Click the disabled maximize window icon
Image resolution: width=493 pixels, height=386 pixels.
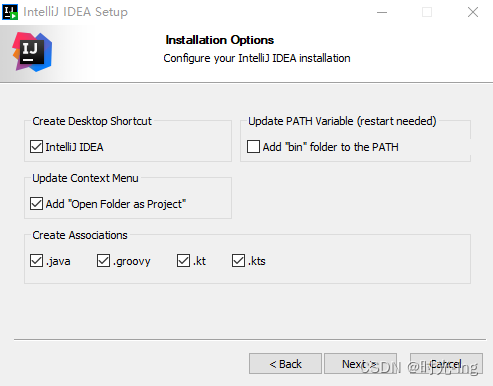point(427,12)
